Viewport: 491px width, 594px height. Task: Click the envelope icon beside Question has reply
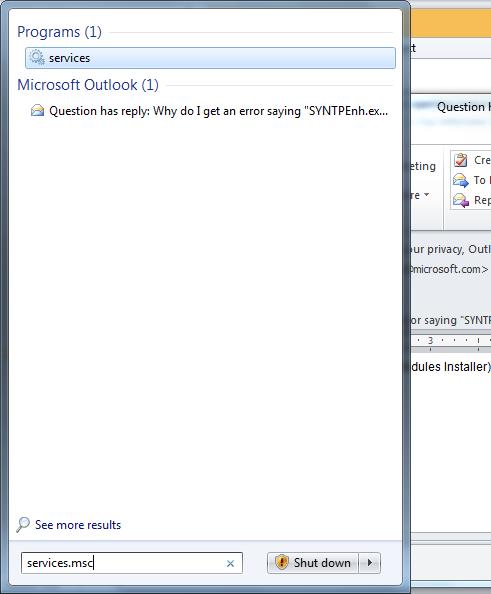(x=37, y=111)
